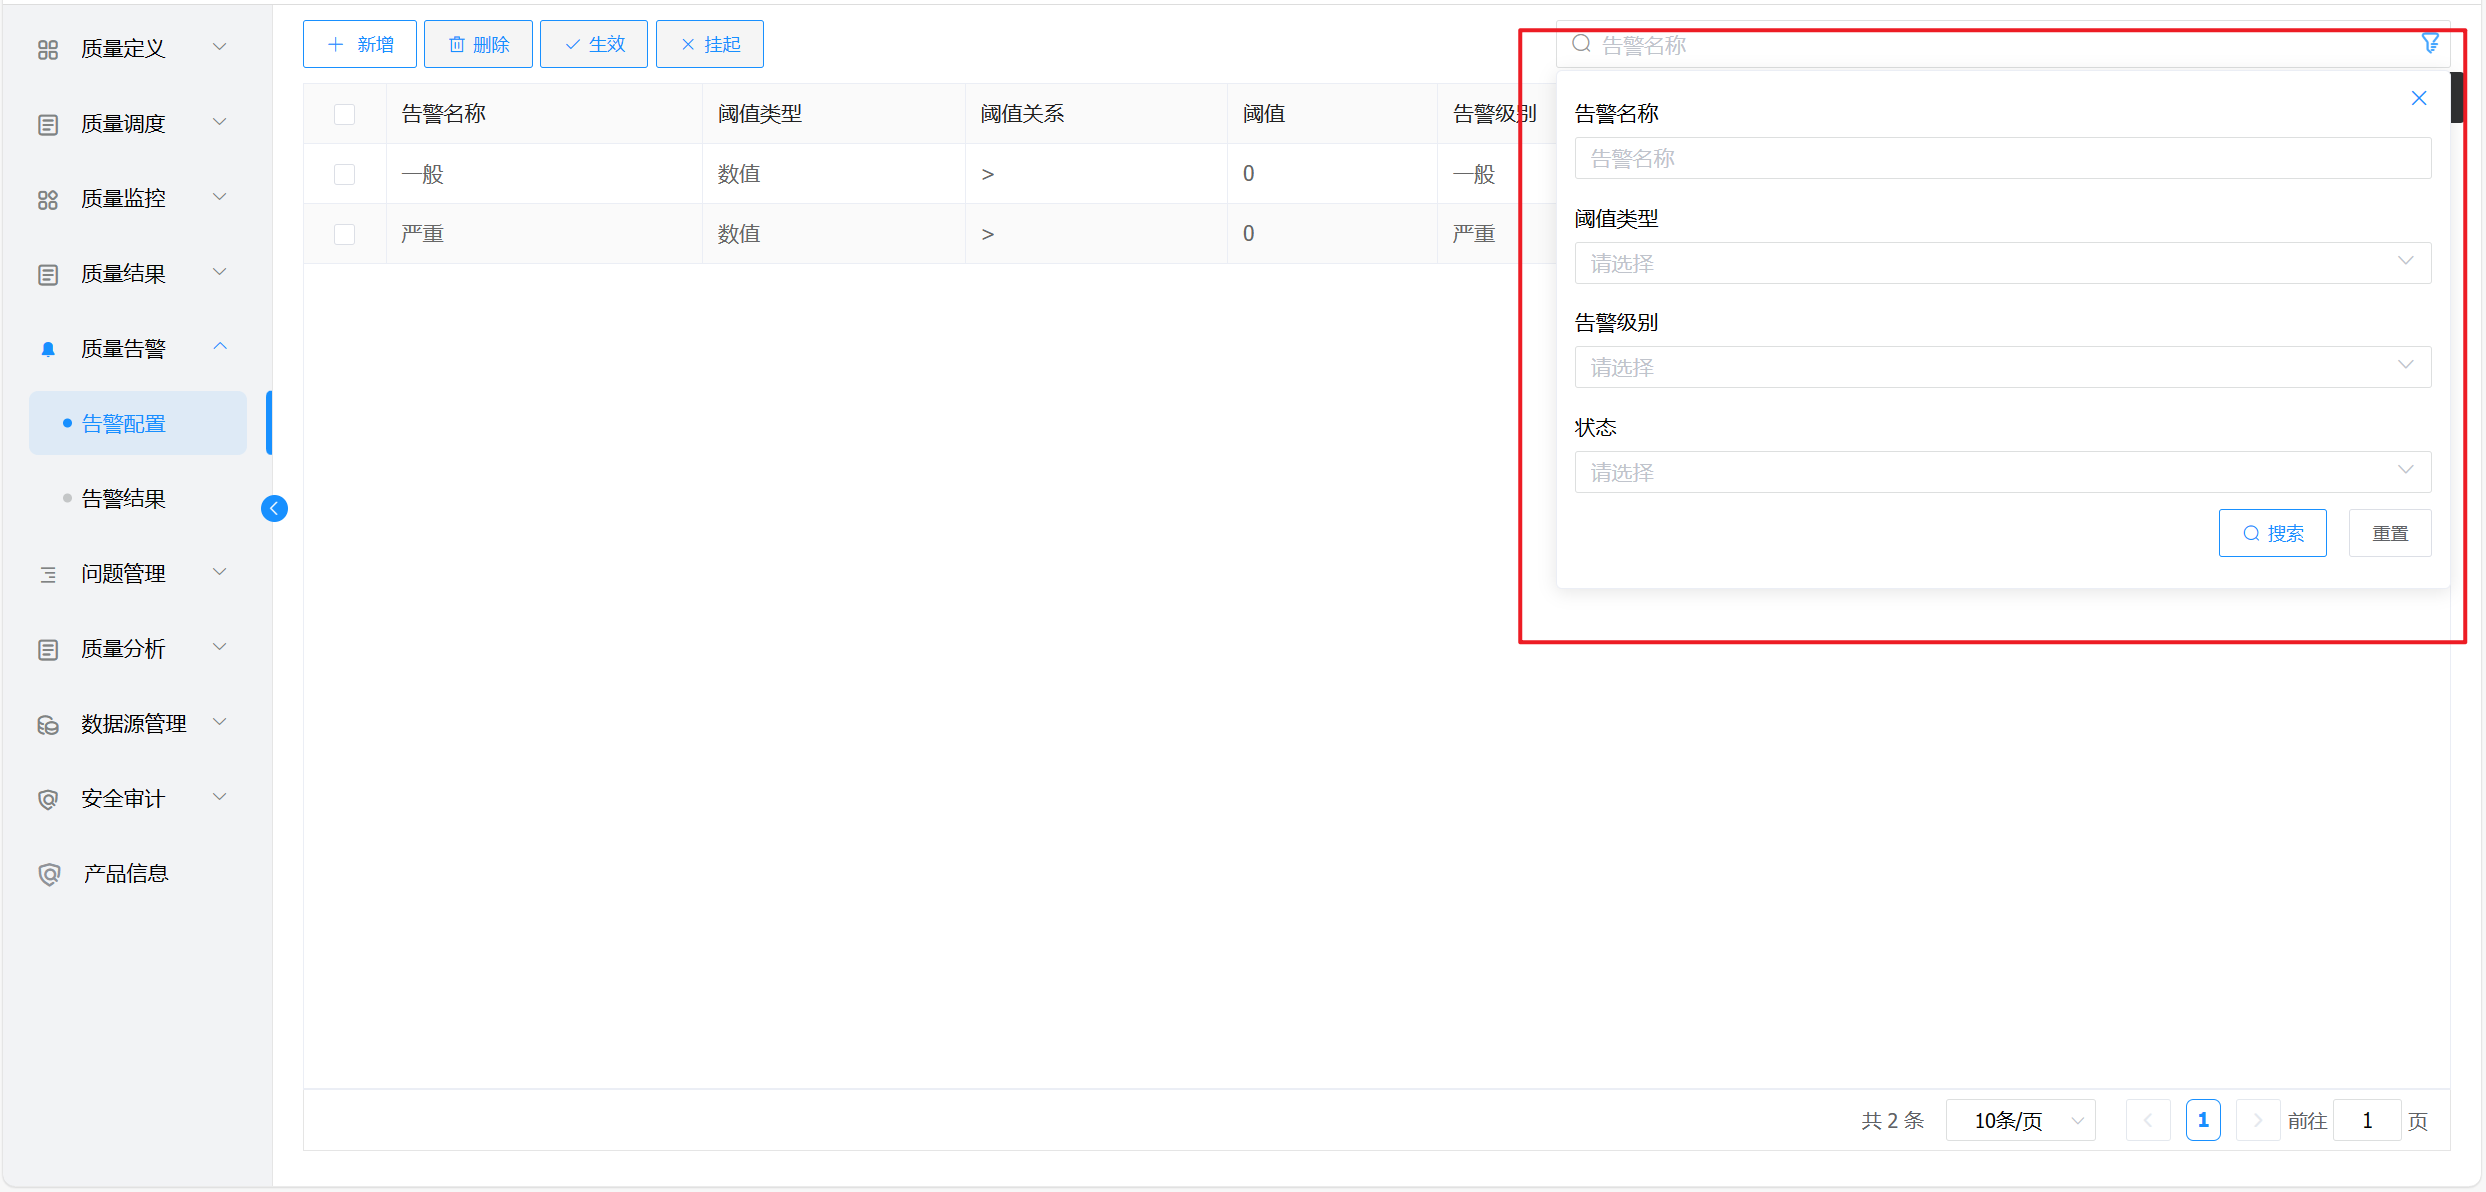Image resolution: width=2486 pixels, height=1192 pixels.
Task: Click the blue sidebar collapse arrow button
Action: (x=274, y=508)
